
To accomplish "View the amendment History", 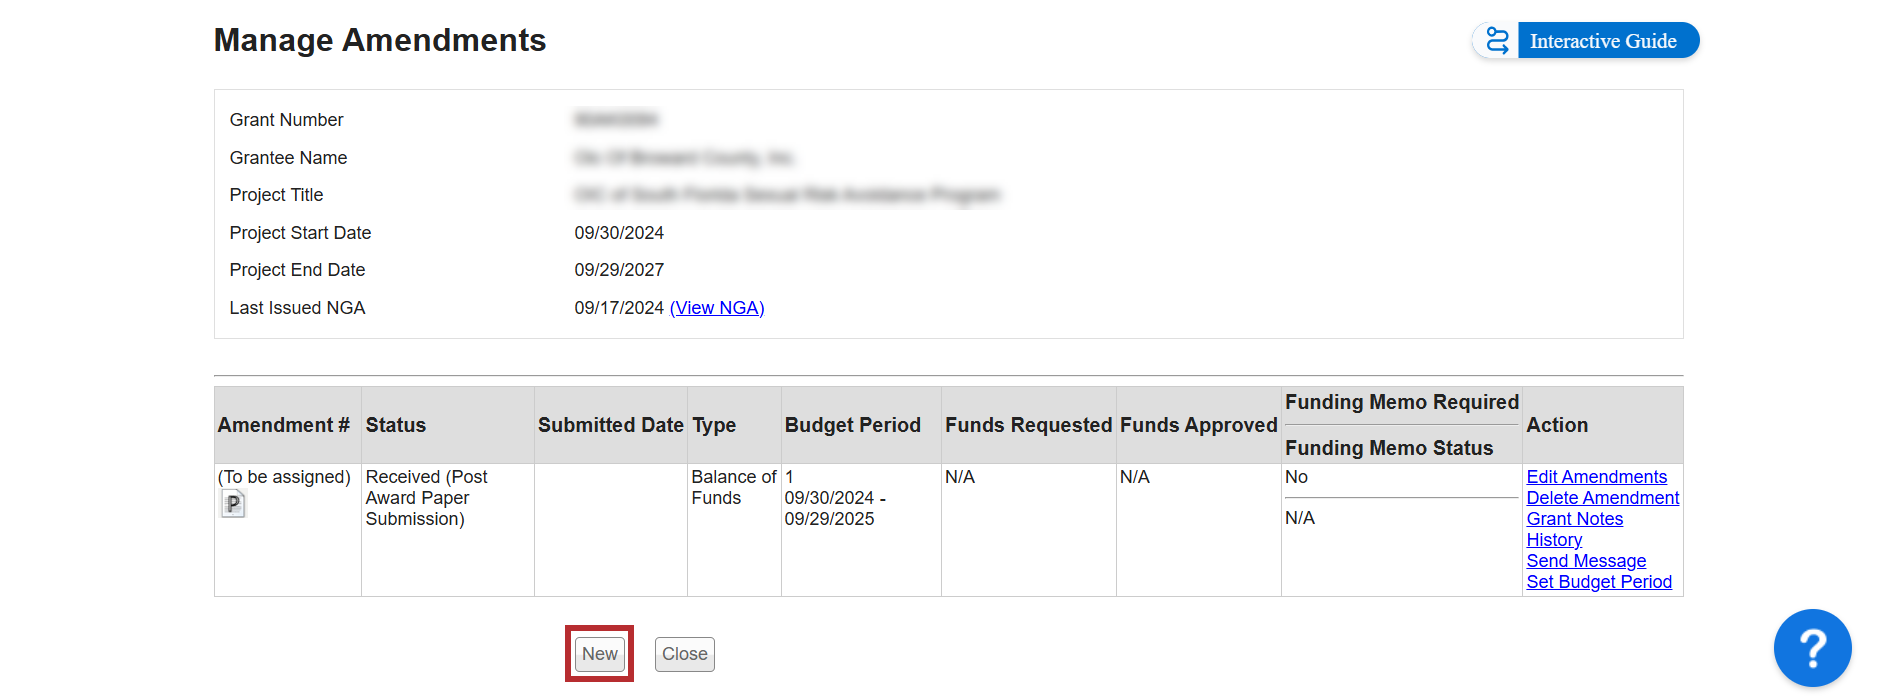I will [x=1553, y=540].
